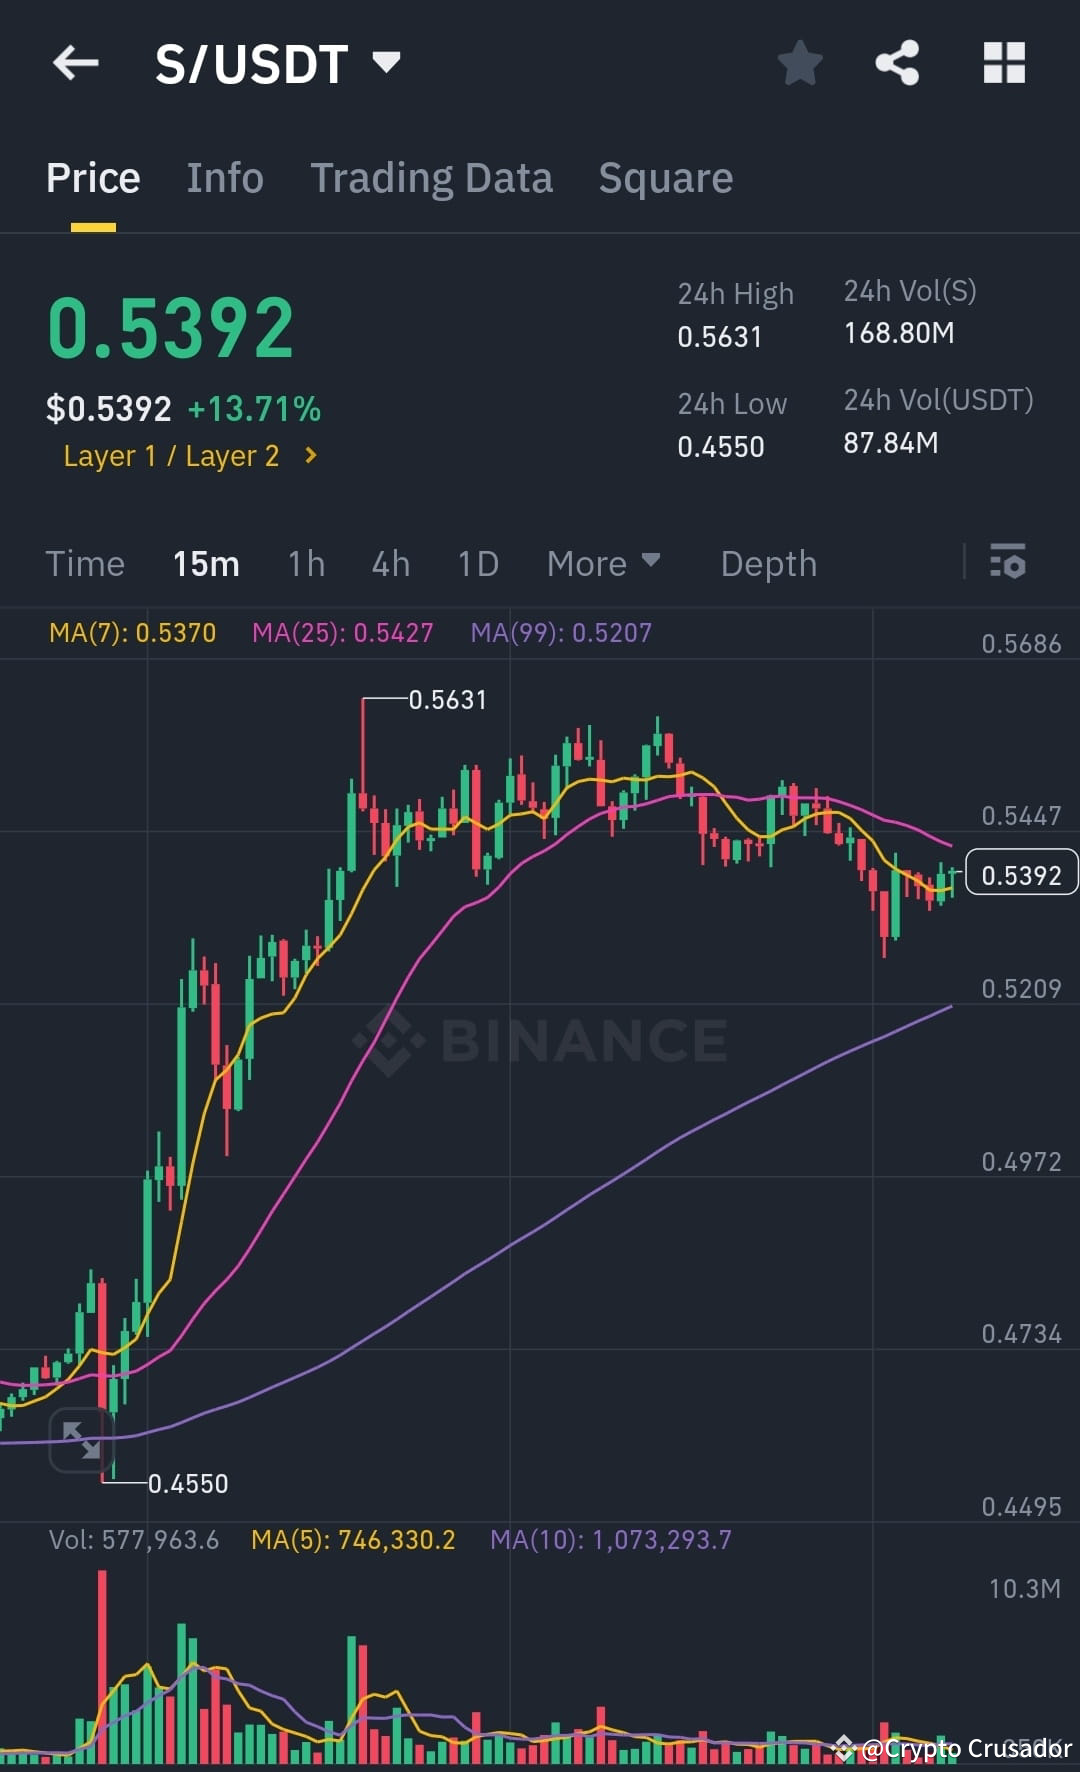
Task: Select the 15m timeframe
Action: coord(207,563)
